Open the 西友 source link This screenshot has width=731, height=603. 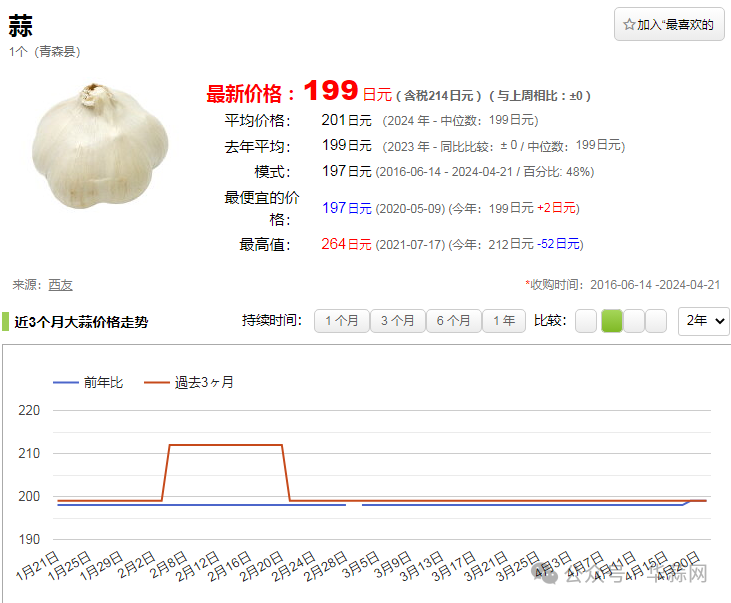pyautogui.click(x=61, y=285)
